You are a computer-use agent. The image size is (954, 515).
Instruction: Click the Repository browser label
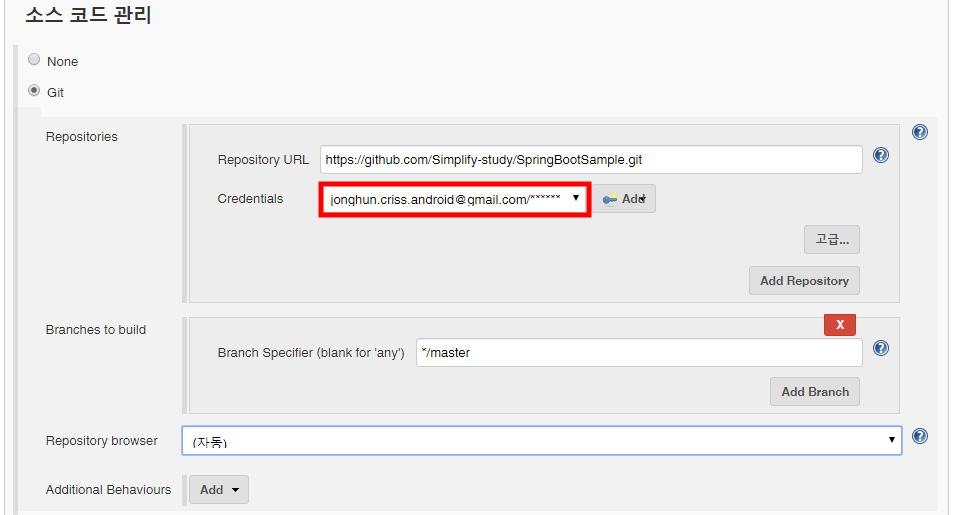point(102,440)
